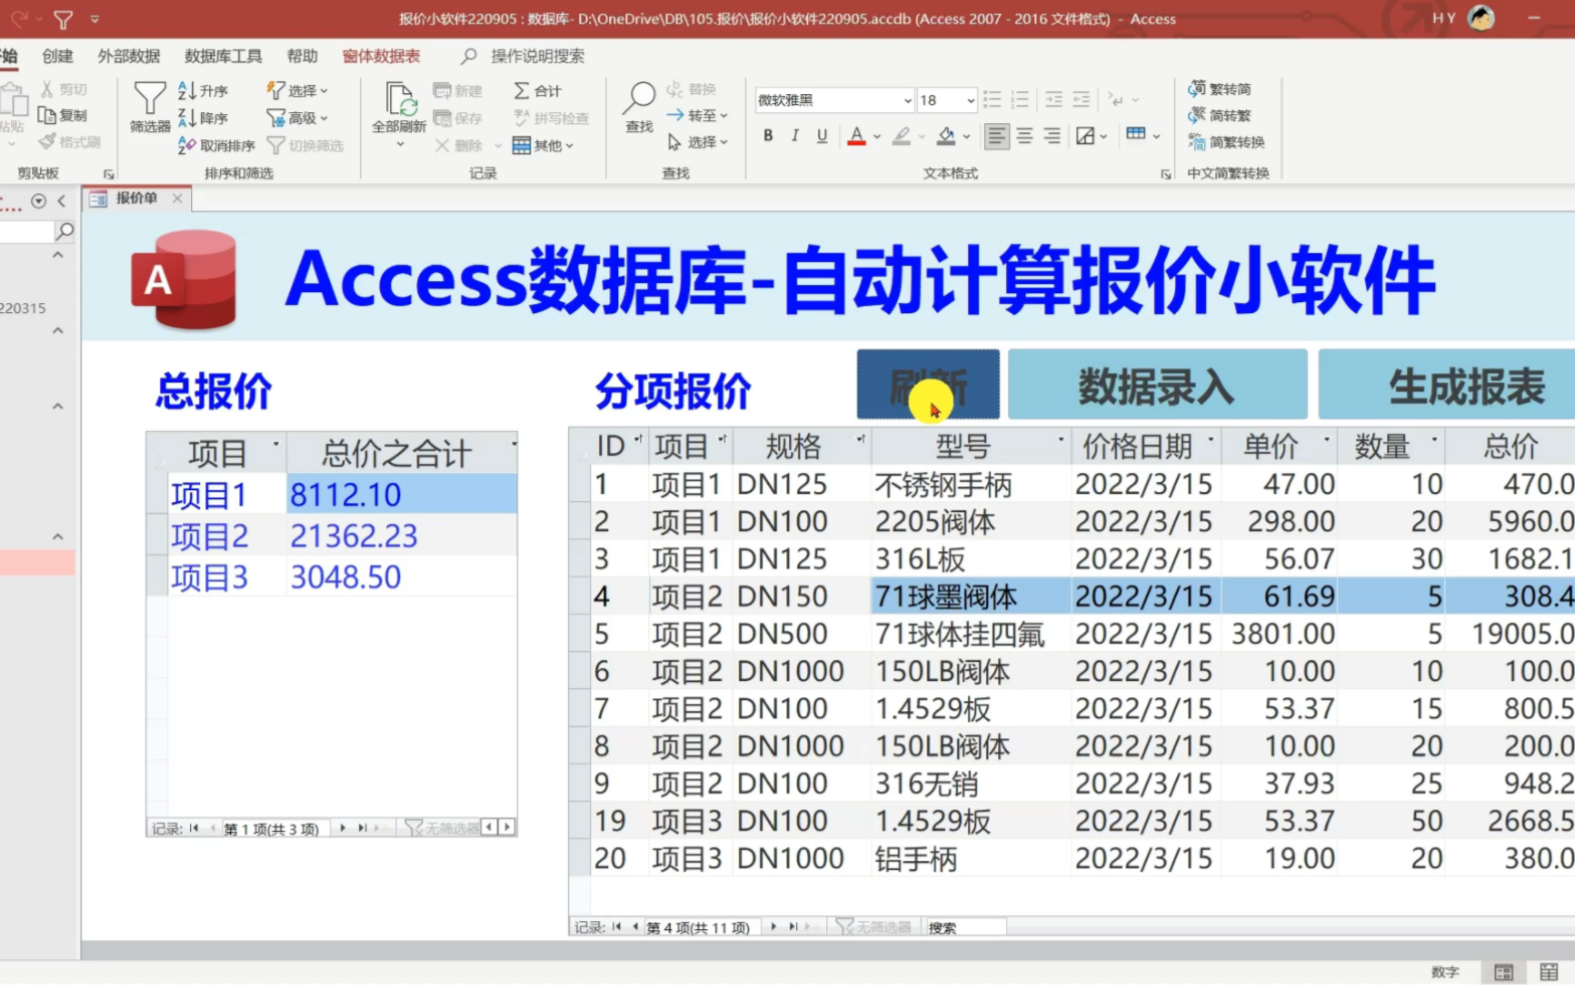Open the 创建 ribbon tab
The width and height of the screenshot is (1575, 985).
click(57, 56)
